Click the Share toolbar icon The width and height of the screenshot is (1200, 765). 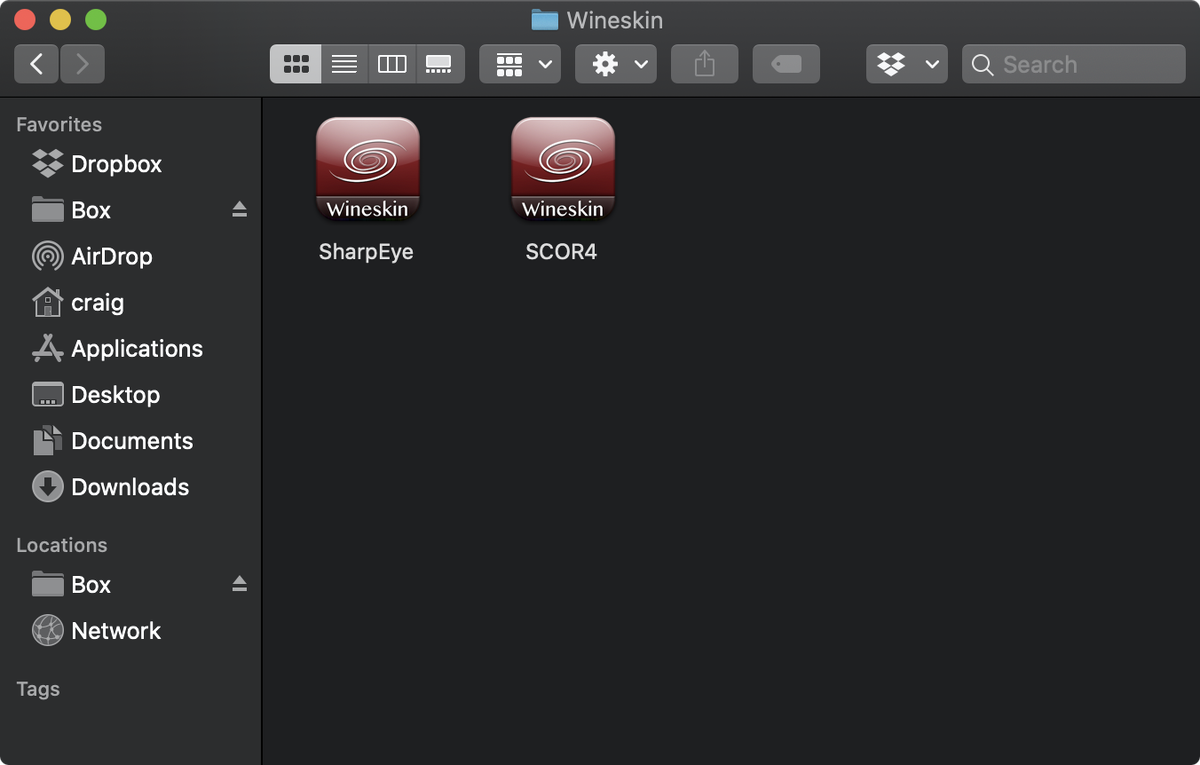(x=704, y=64)
